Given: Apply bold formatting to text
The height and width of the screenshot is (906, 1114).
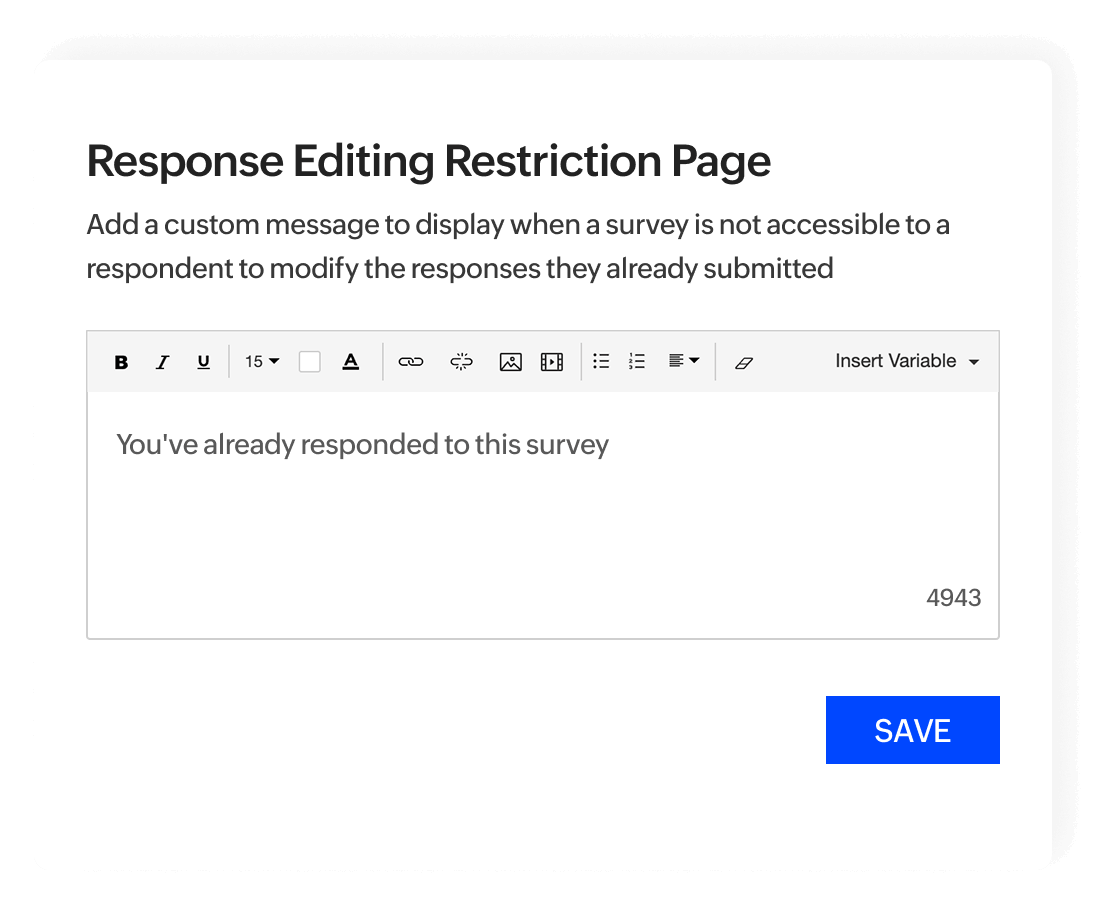Looking at the screenshot, I should click(x=120, y=361).
